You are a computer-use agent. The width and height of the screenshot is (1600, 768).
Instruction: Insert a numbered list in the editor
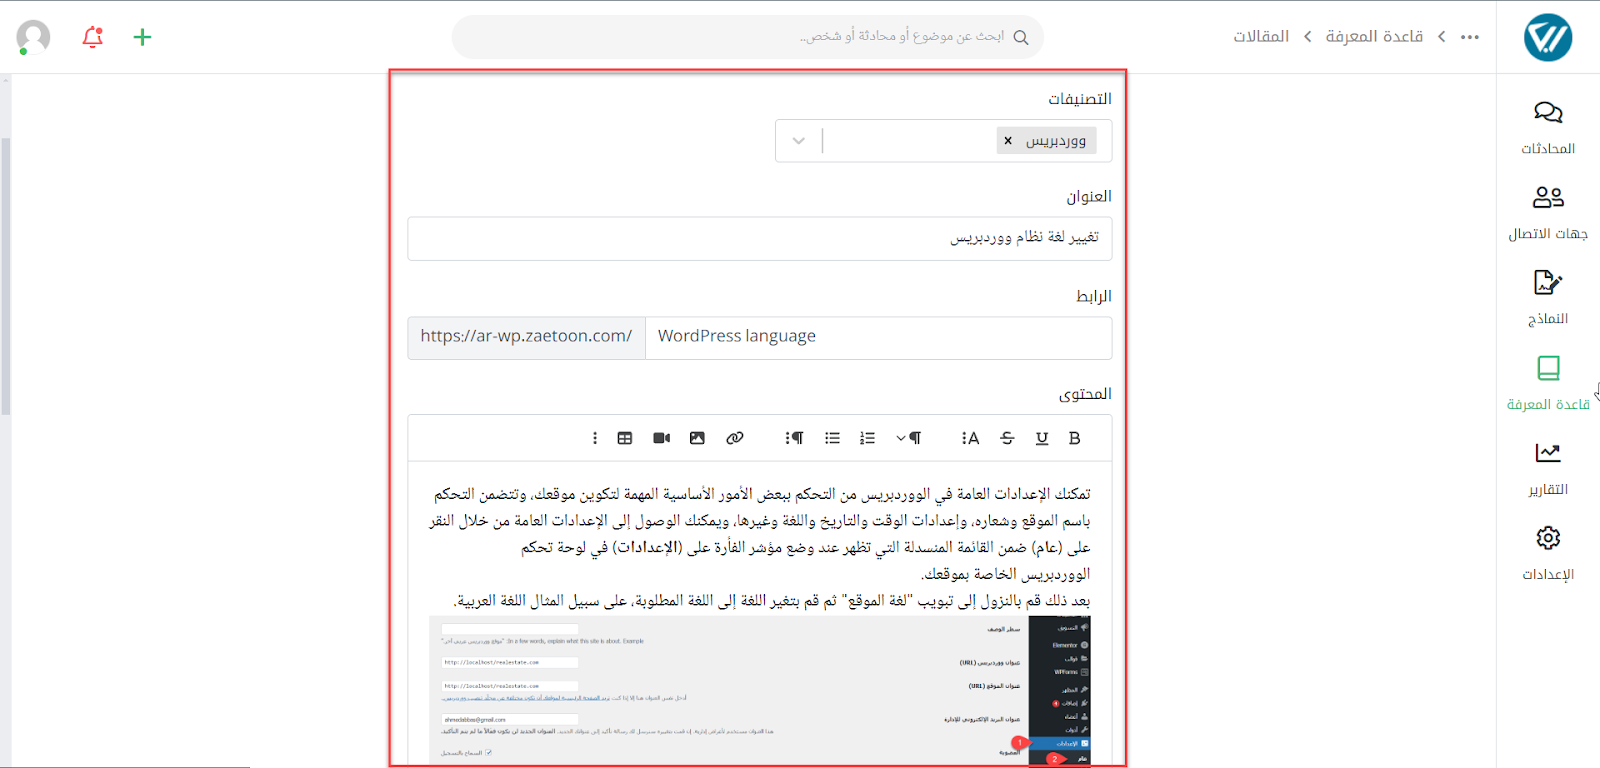tap(867, 438)
